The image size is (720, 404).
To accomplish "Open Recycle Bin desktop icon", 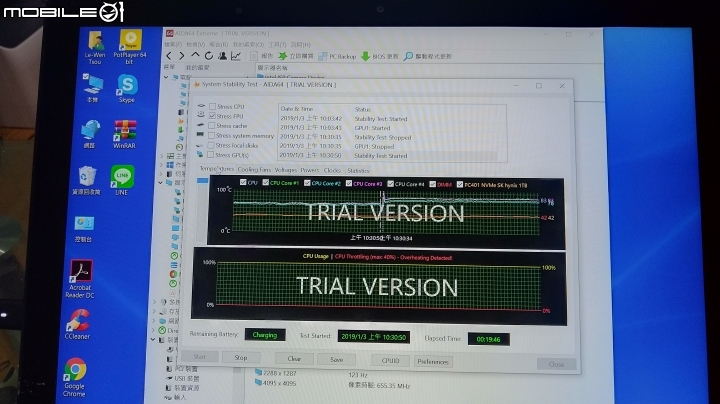I will pyautogui.click(x=86, y=180).
